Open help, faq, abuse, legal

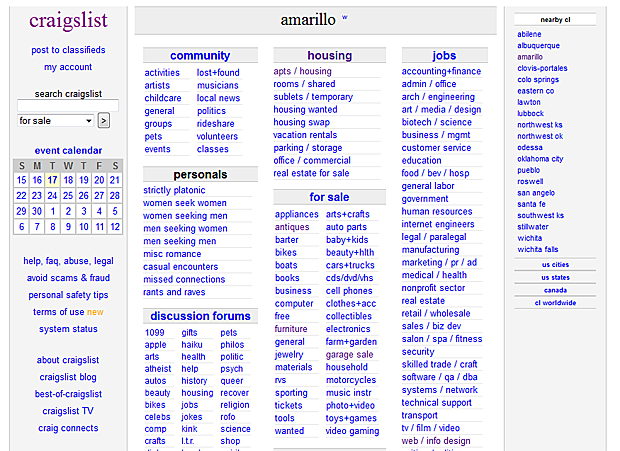68,261
